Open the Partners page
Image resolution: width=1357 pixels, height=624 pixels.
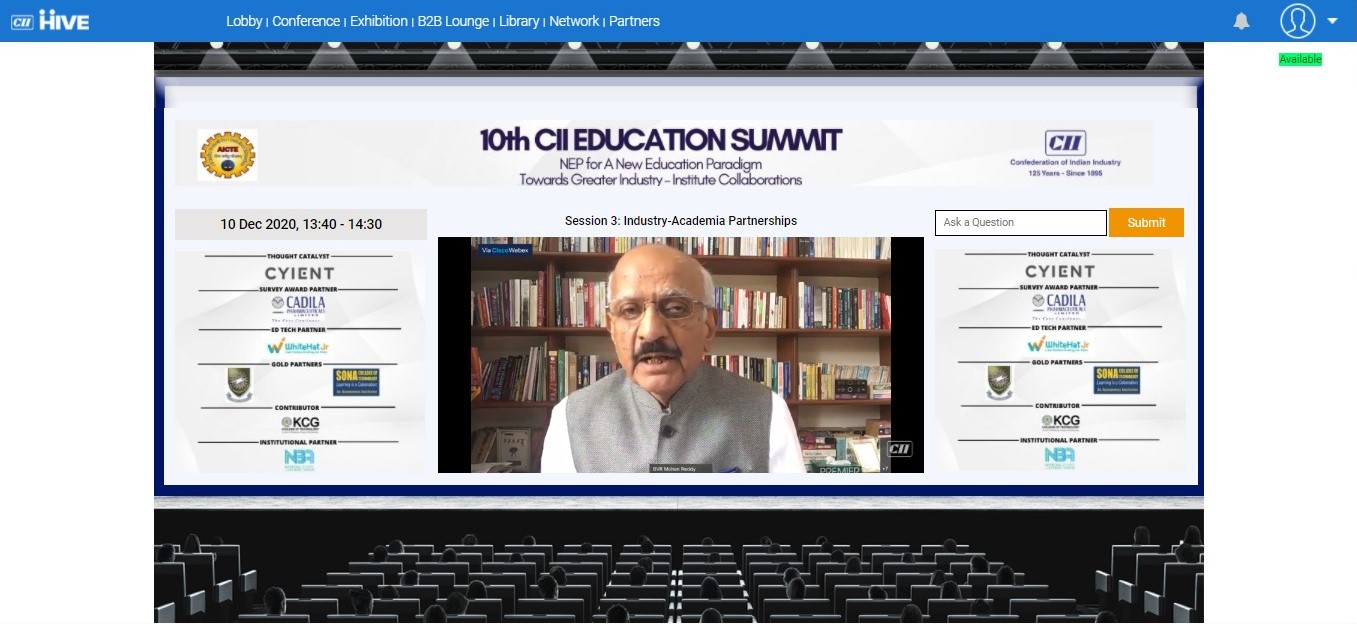[634, 21]
